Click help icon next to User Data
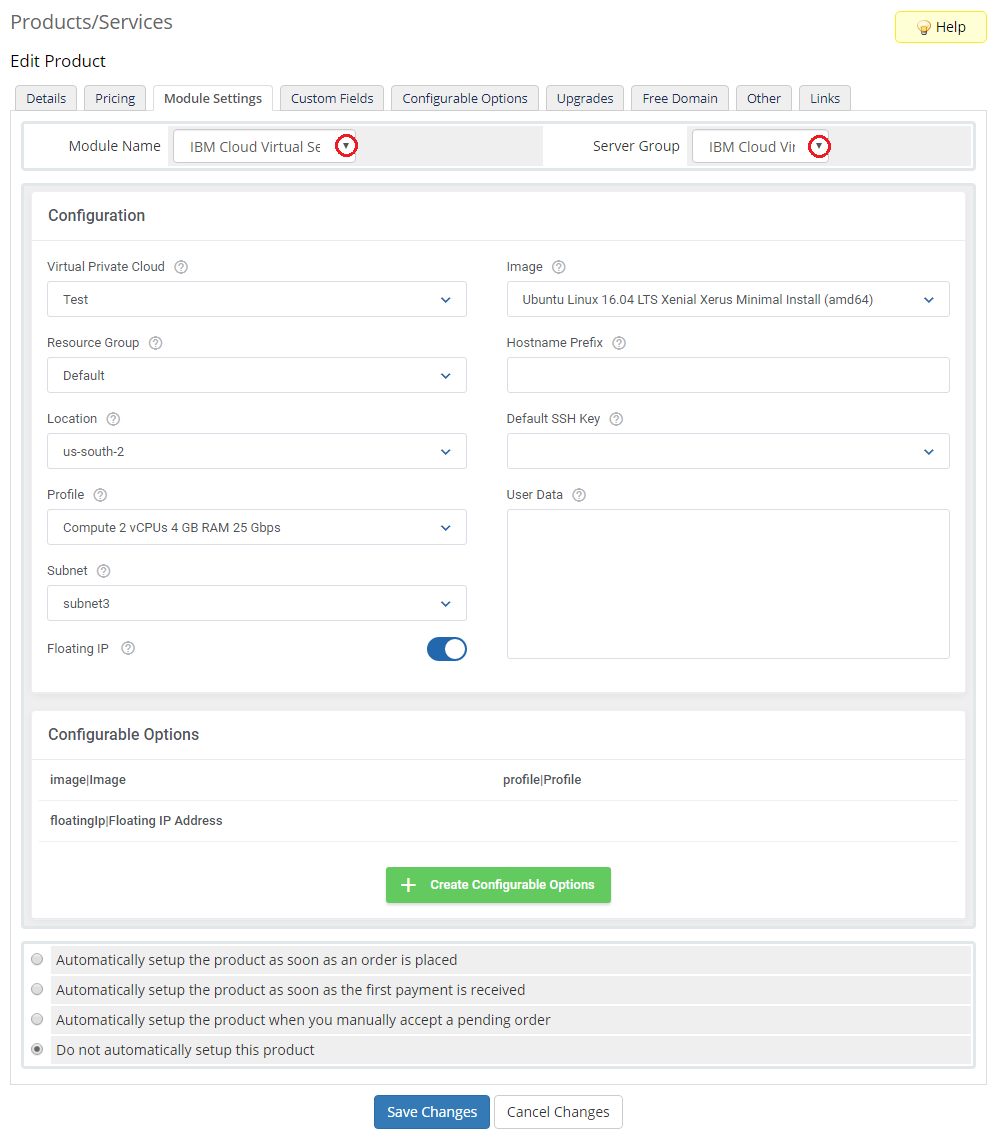The height and width of the screenshot is (1141, 998). (579, 495)
